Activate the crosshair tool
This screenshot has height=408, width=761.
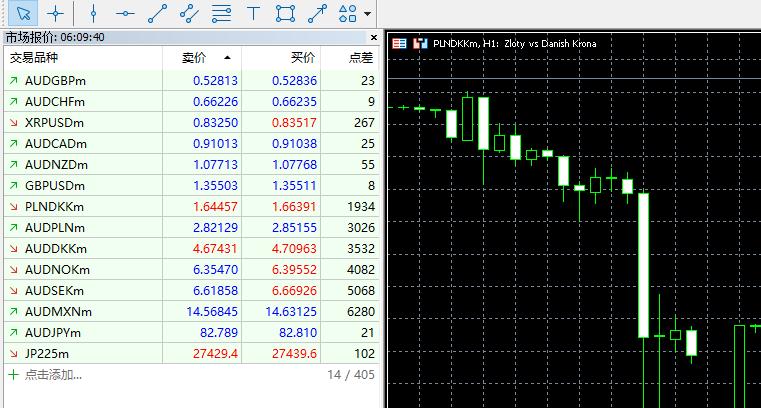click(x=55, y=13)
